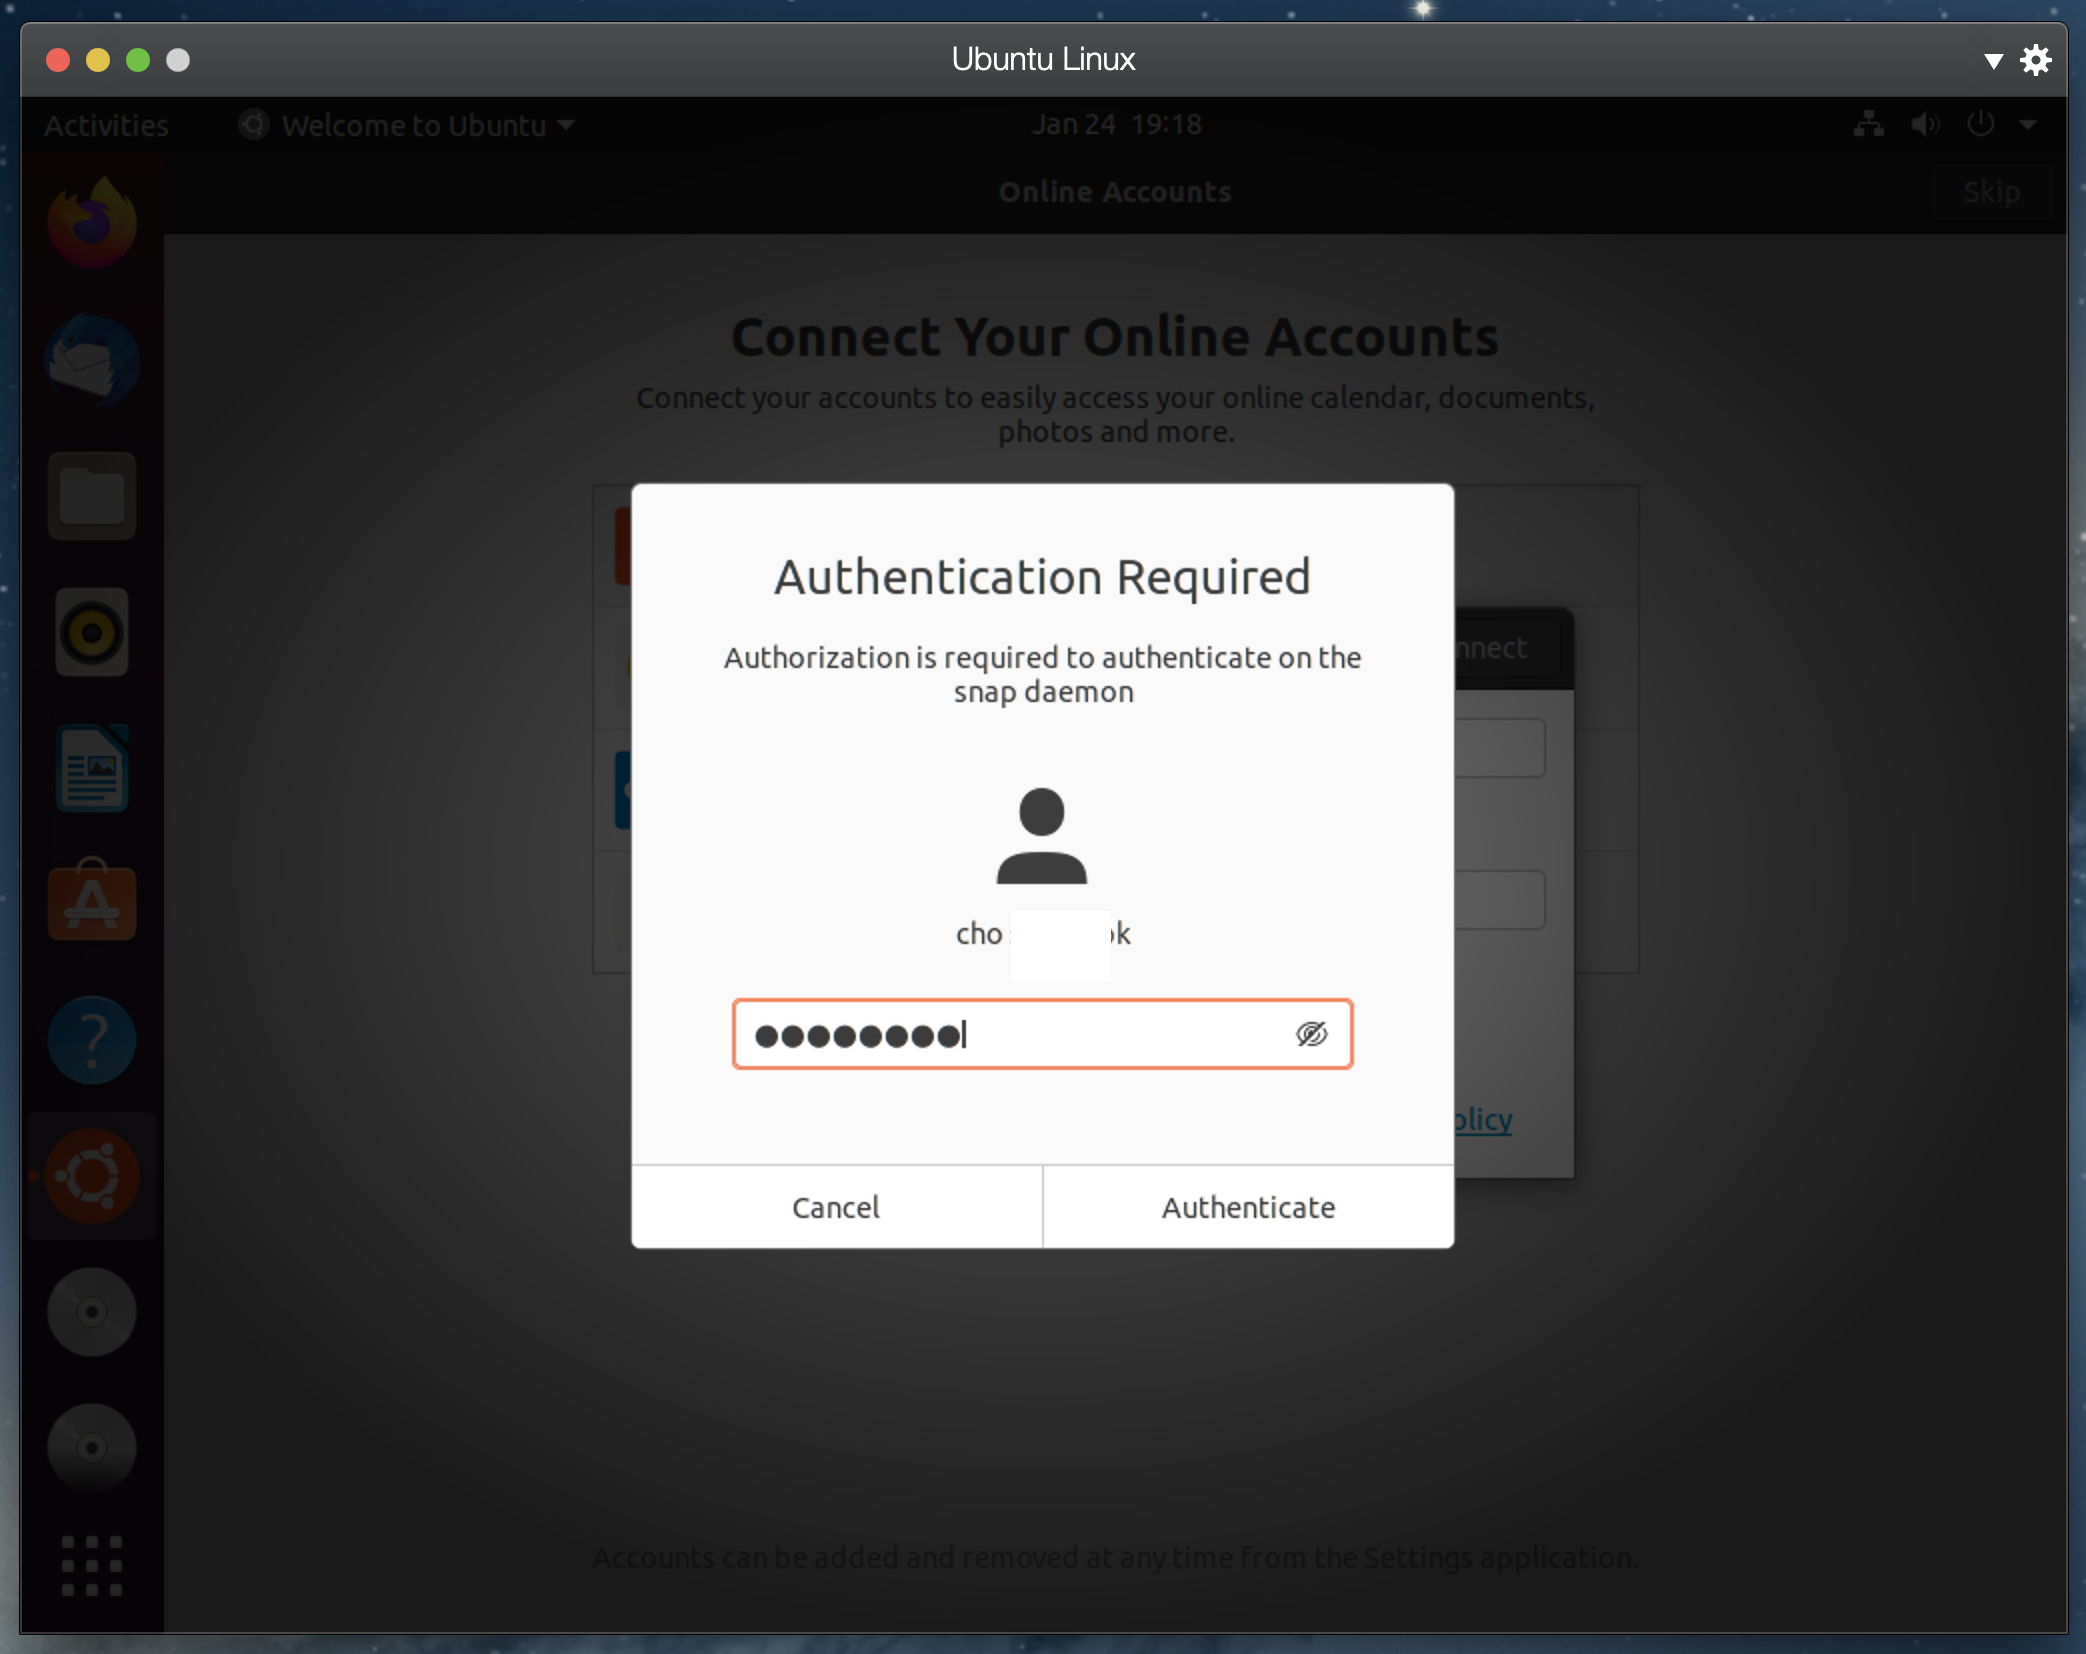Open Rhythmbox music player icon
This screenshot has width=2086, height=1654.
[x=92, y=632]
